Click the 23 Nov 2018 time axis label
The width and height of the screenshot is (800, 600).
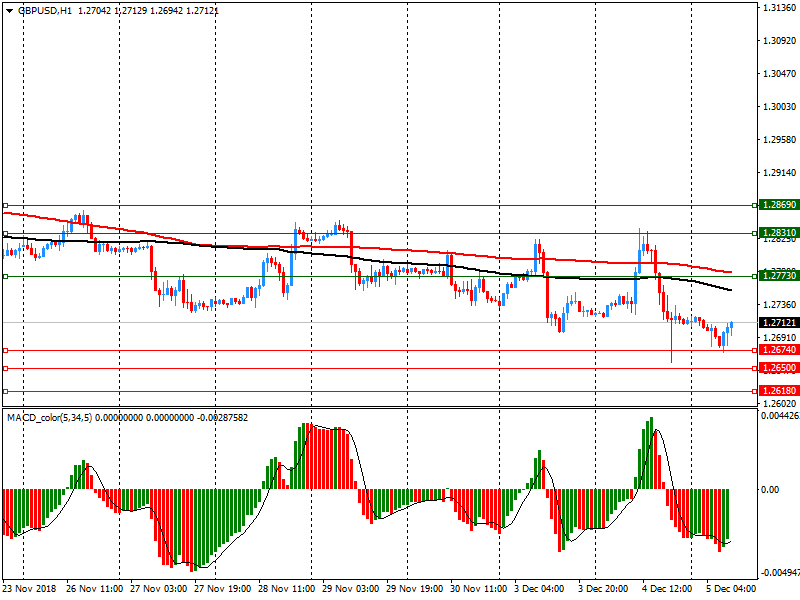(x=28, y=590)
